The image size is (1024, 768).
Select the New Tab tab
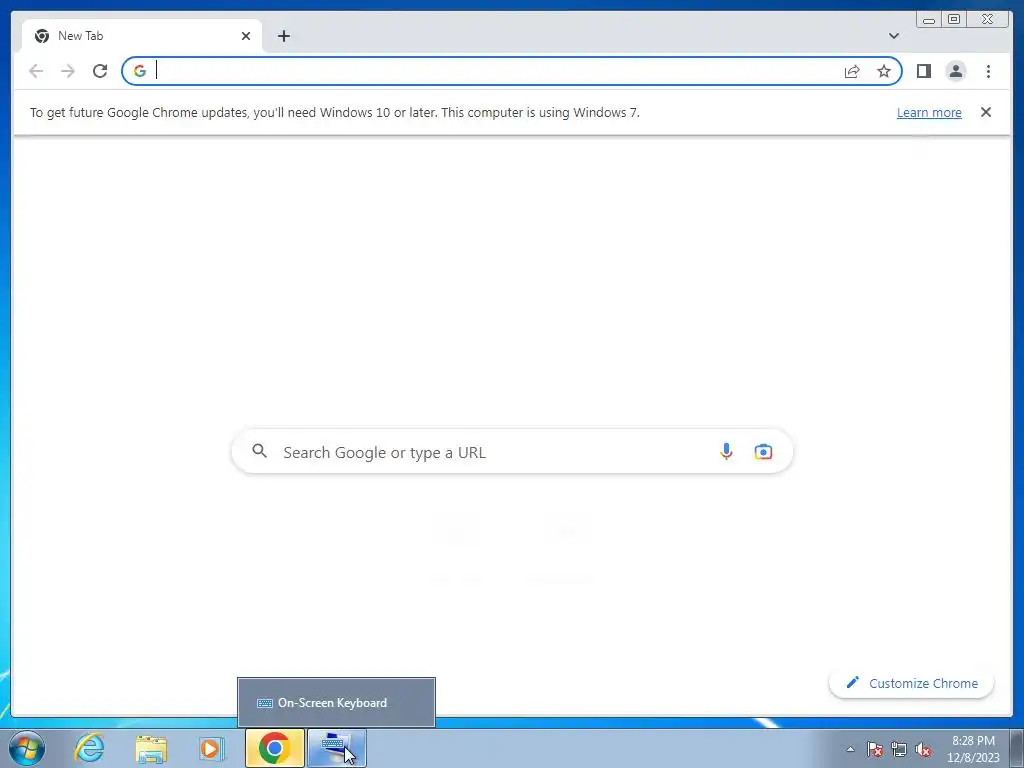142,36
